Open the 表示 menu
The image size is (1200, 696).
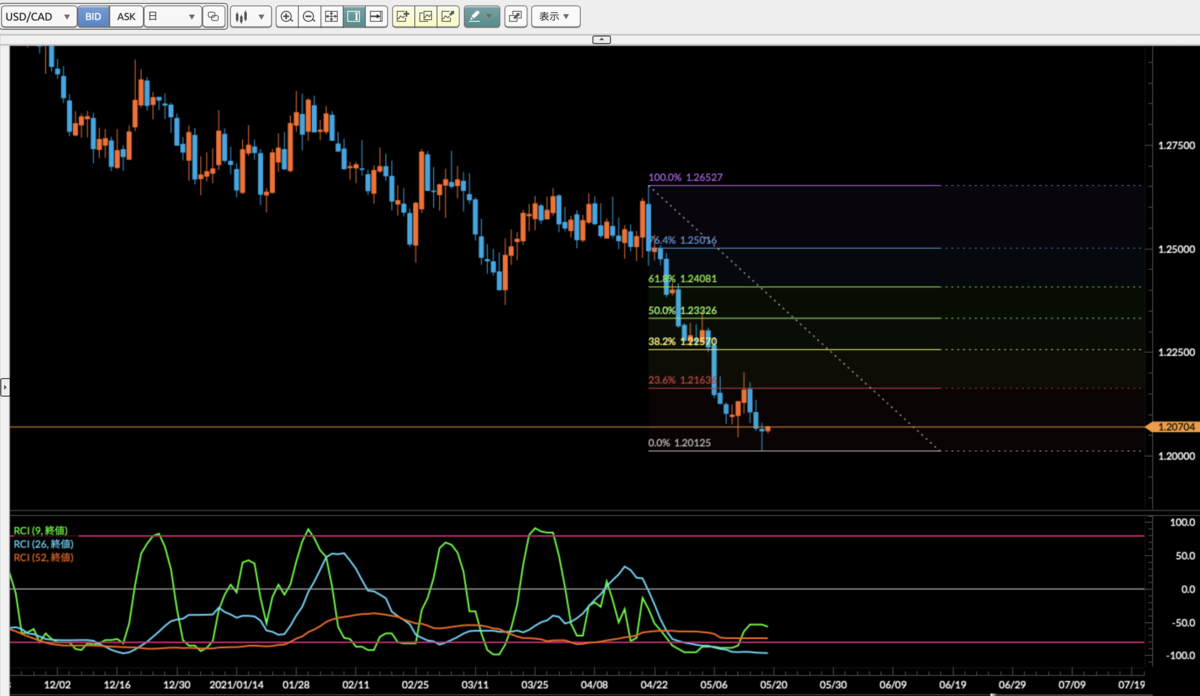[555, 17]
